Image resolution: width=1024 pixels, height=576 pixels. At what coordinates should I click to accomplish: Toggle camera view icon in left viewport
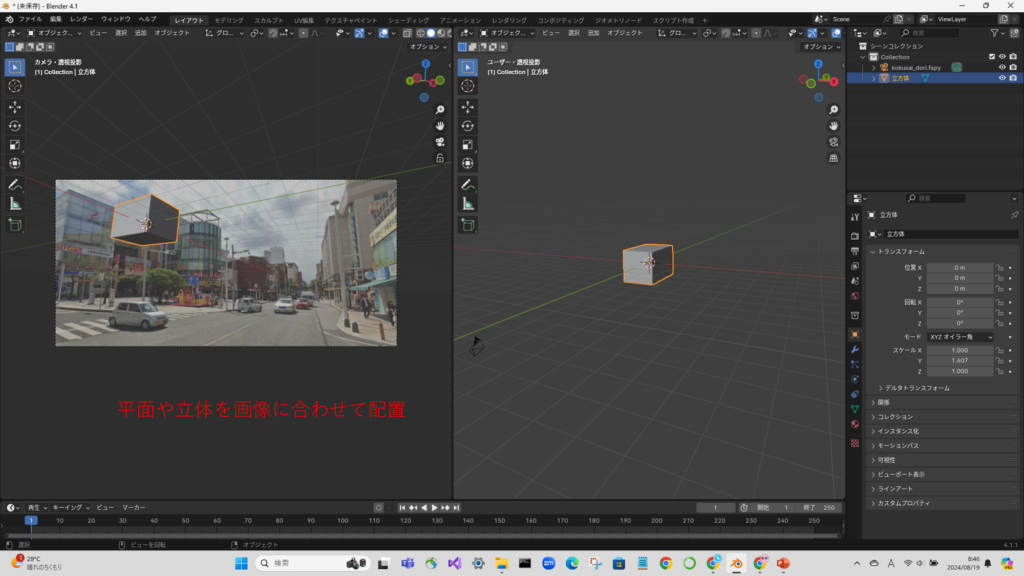pos(439,141)
